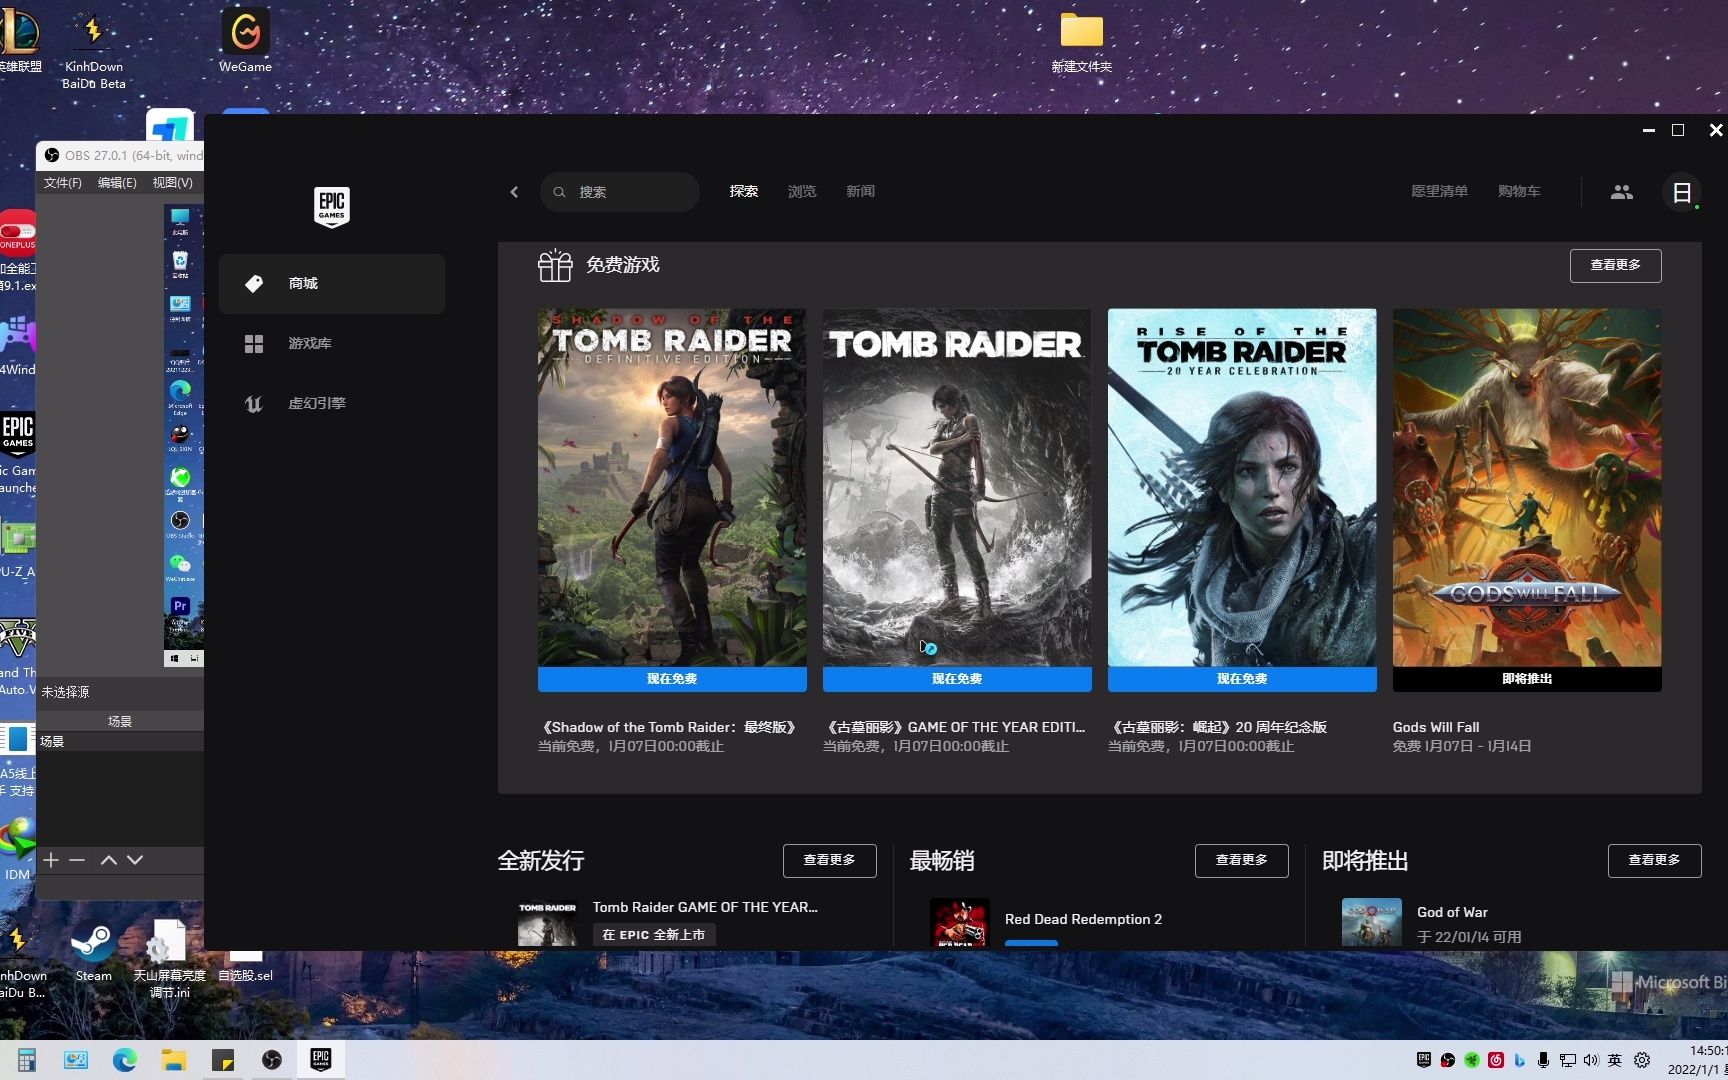Select the 场景 item in OBS scene list

(x=120, y=741)
